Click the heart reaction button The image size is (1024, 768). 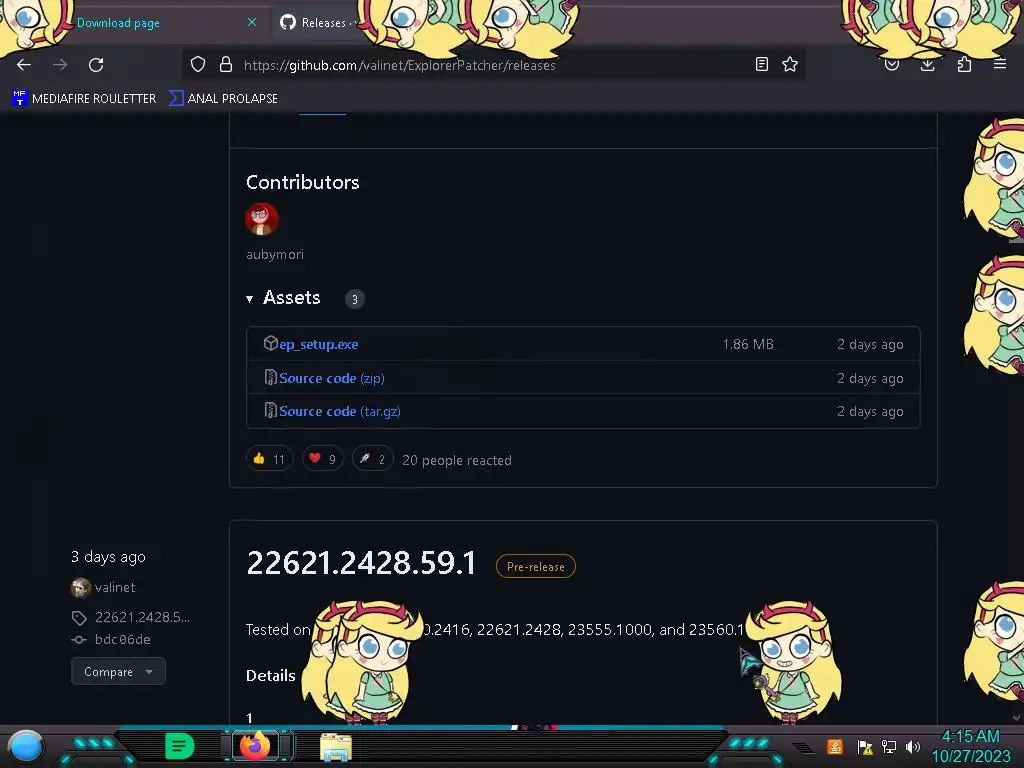pyautogui.click(x=323, y=459)
